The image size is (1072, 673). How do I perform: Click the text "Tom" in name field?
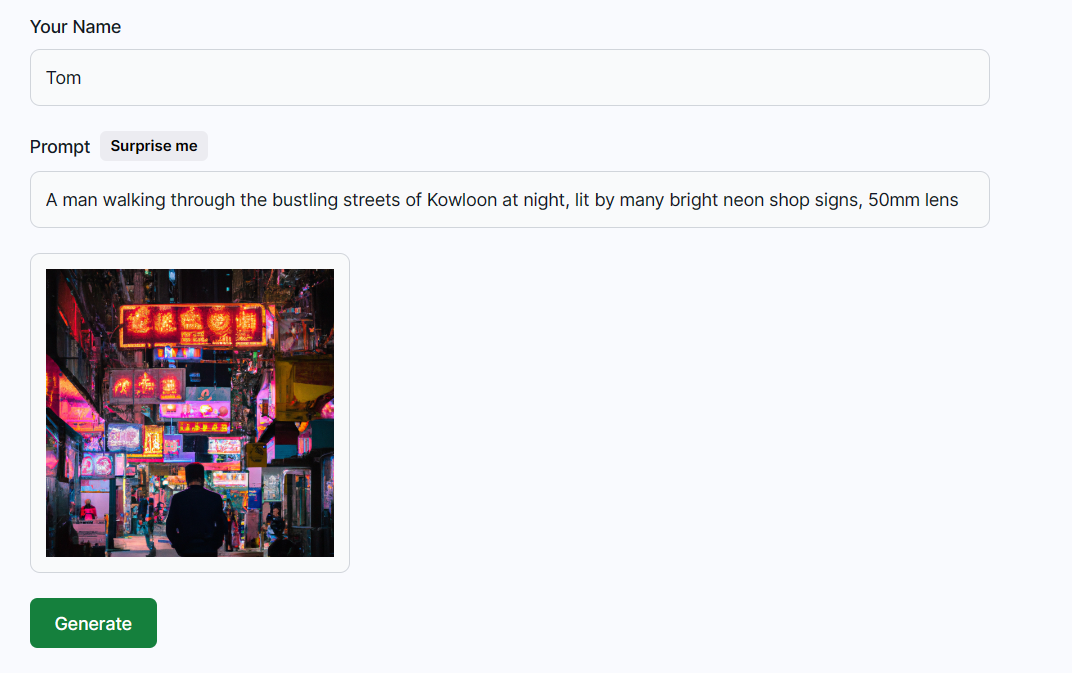click(64, 78)
